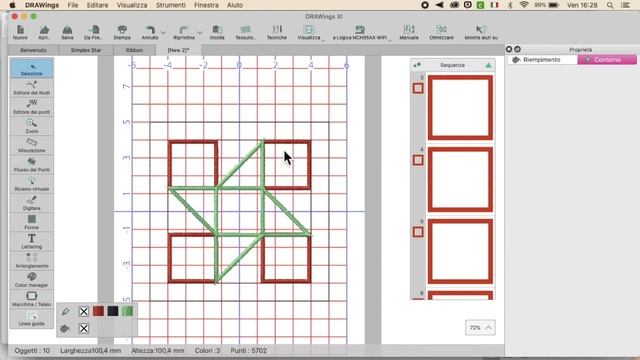Toggle the checkbox for sequence item 5

[418, 232]
